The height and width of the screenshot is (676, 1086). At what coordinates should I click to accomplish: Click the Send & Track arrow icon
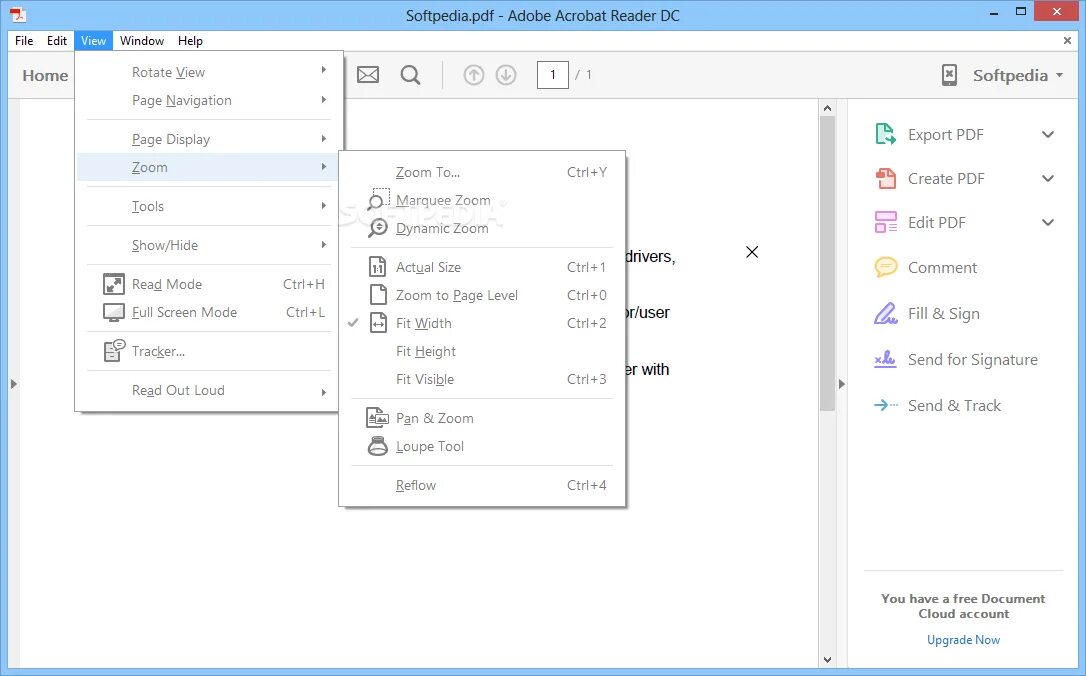[885, 405]
